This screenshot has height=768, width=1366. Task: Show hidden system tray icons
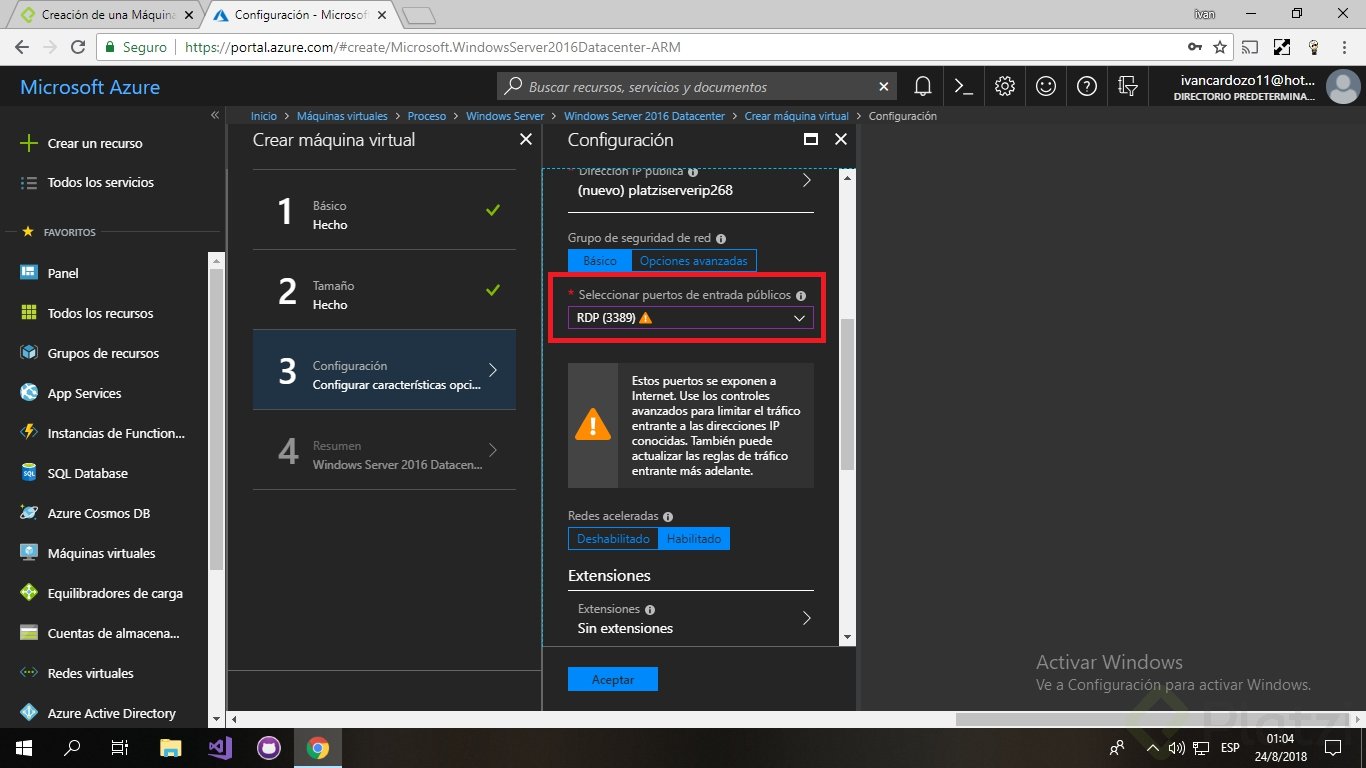1153,748
